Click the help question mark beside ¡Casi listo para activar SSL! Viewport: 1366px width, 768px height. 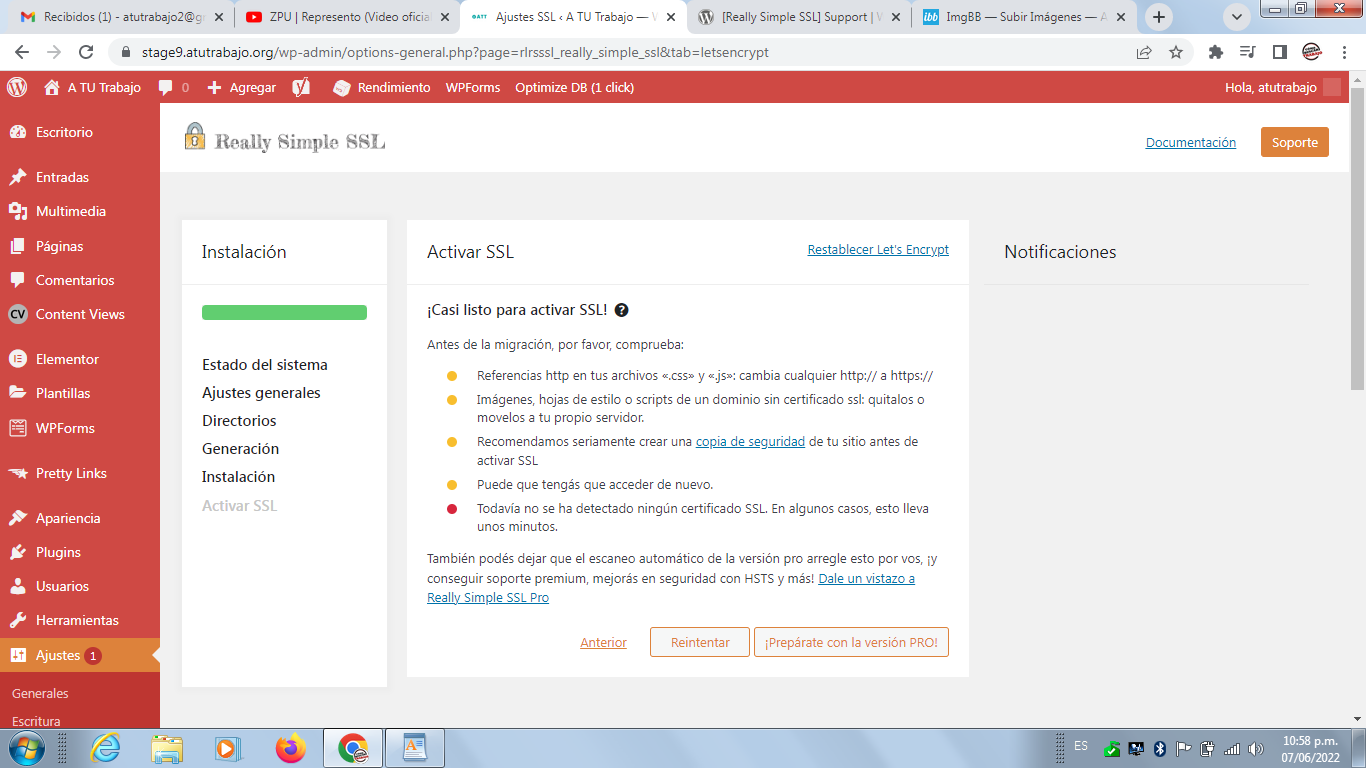coord(621,310)
